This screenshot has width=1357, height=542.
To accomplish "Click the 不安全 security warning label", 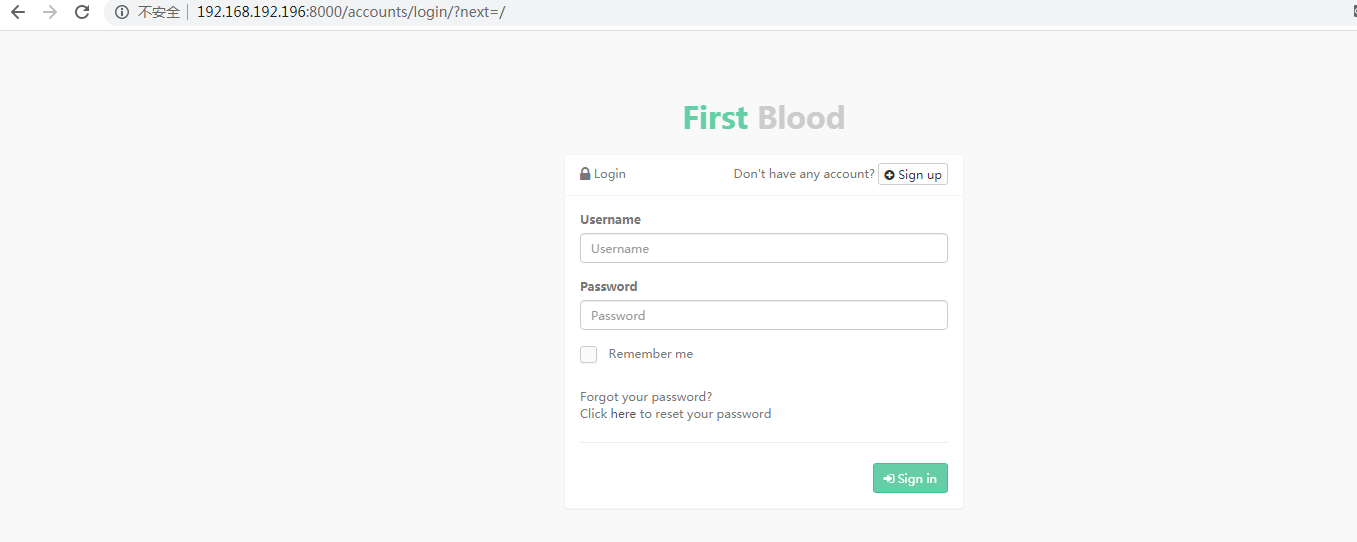I will [x=158, y=12].
